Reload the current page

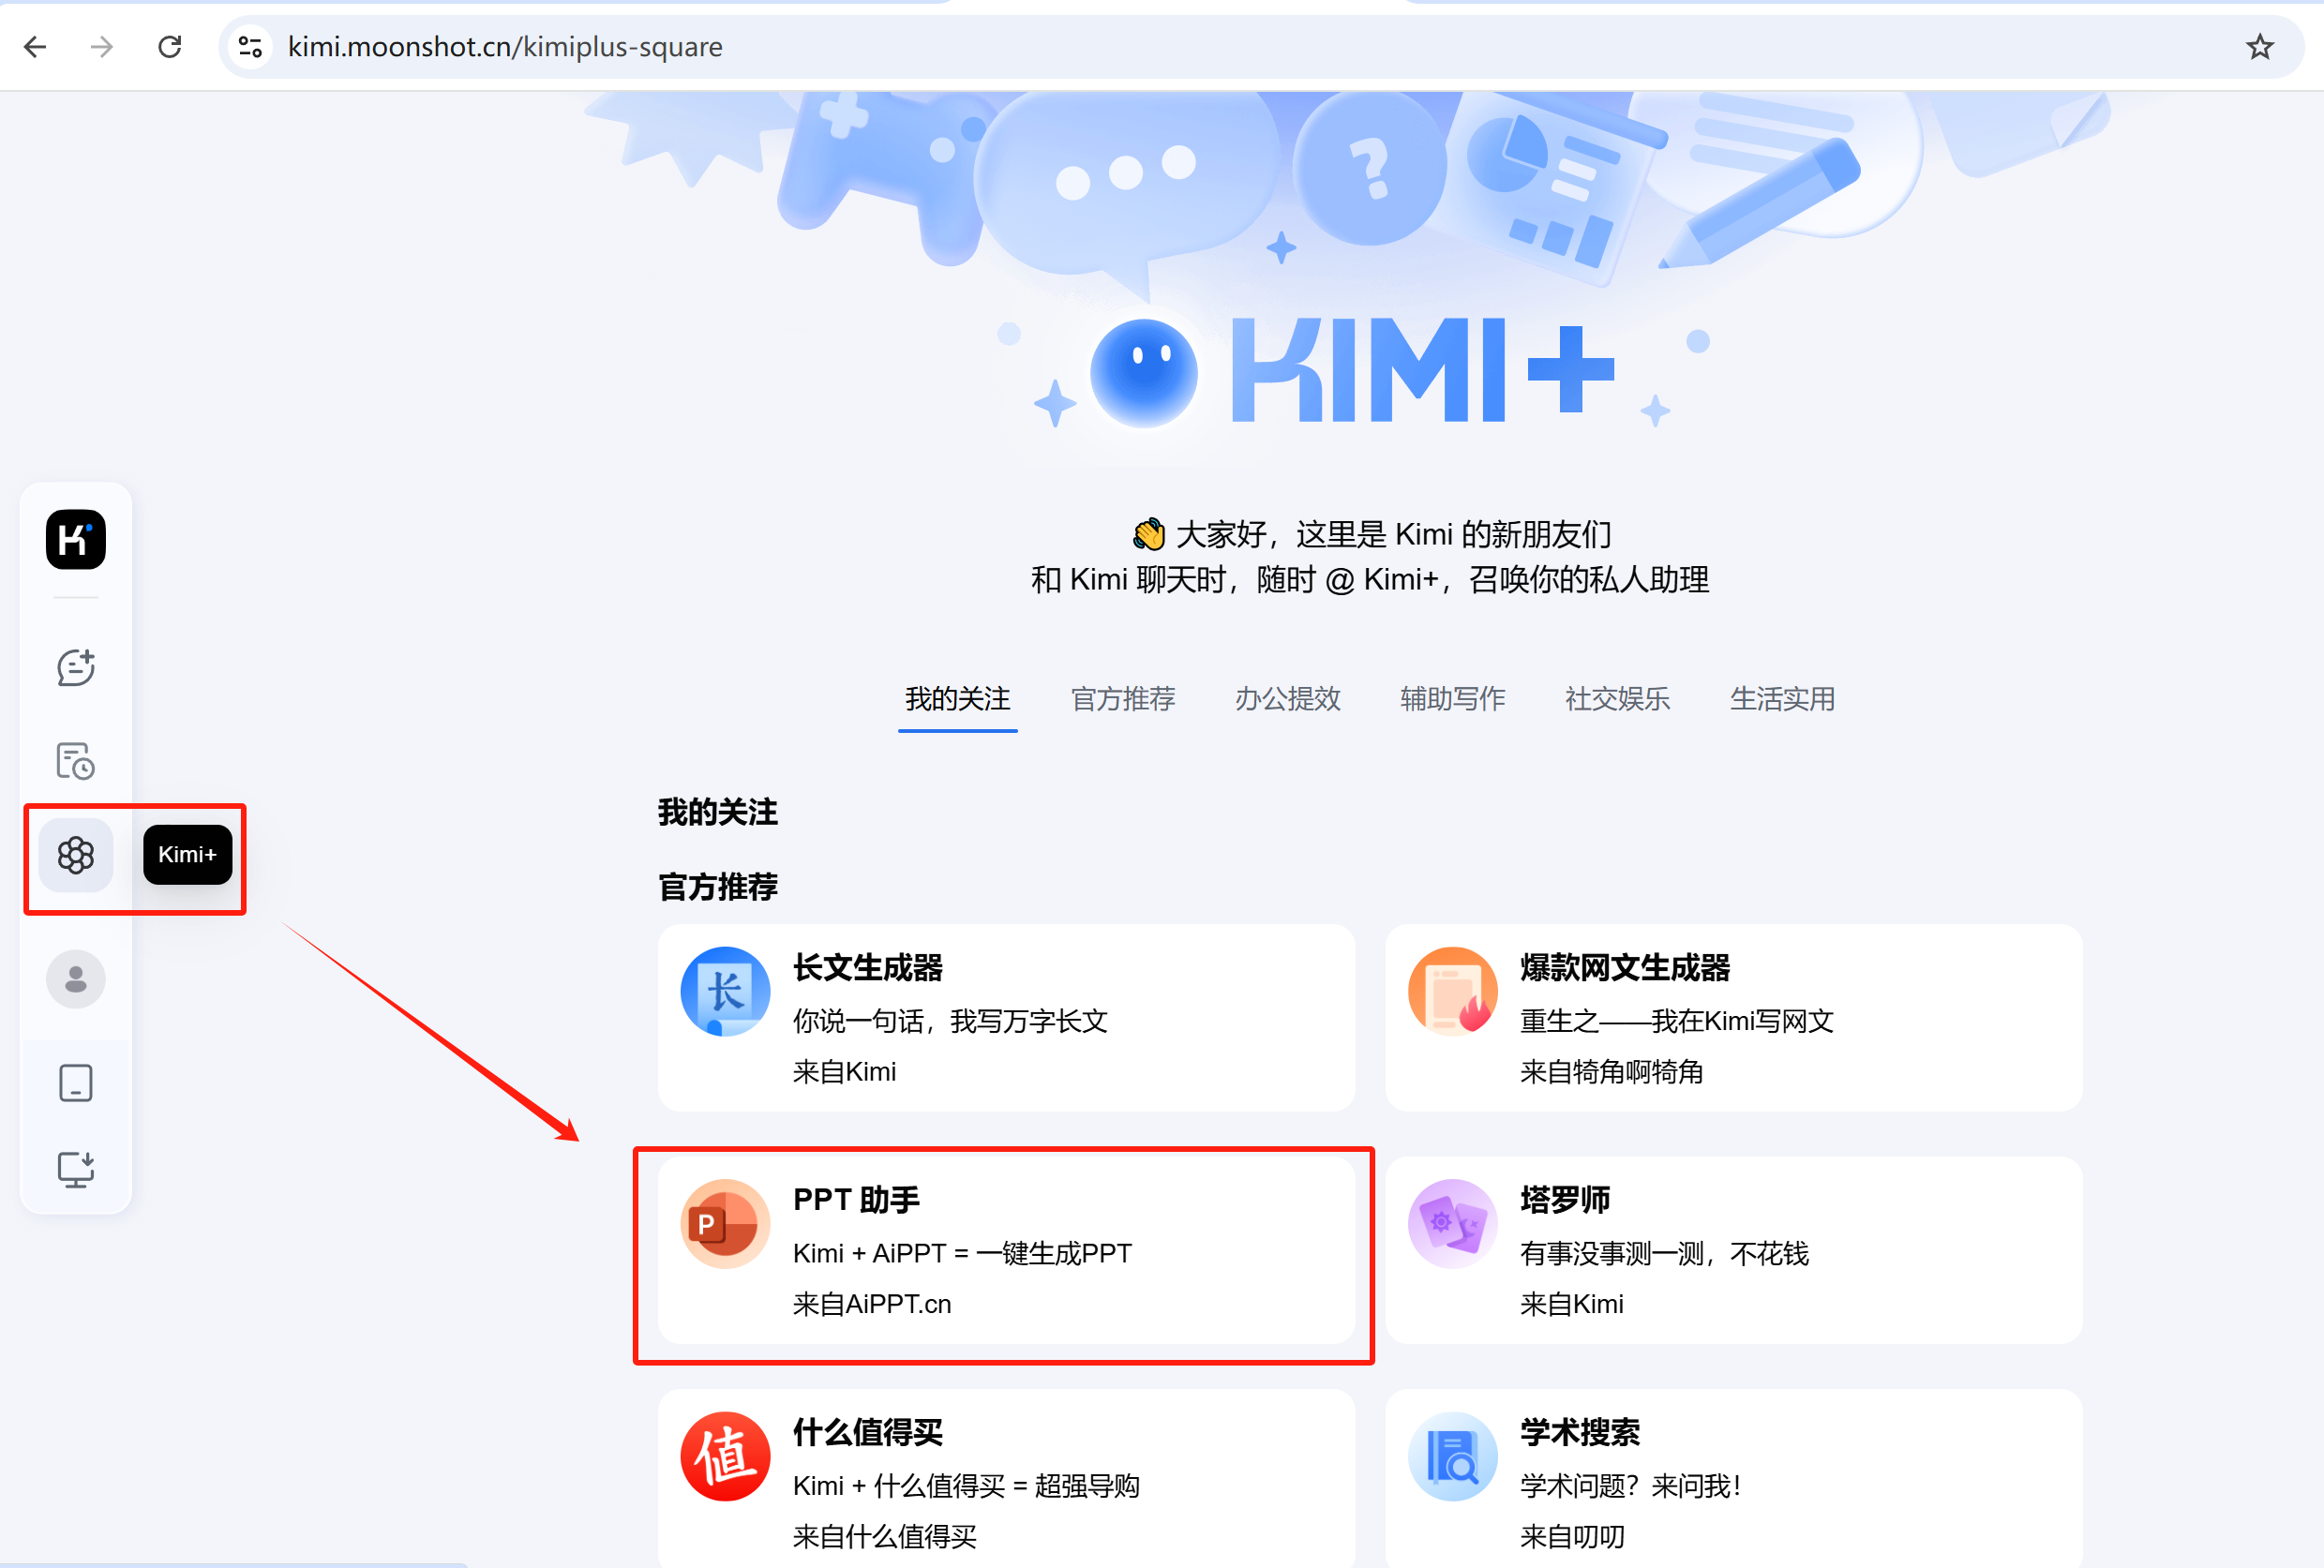(170, 47)
